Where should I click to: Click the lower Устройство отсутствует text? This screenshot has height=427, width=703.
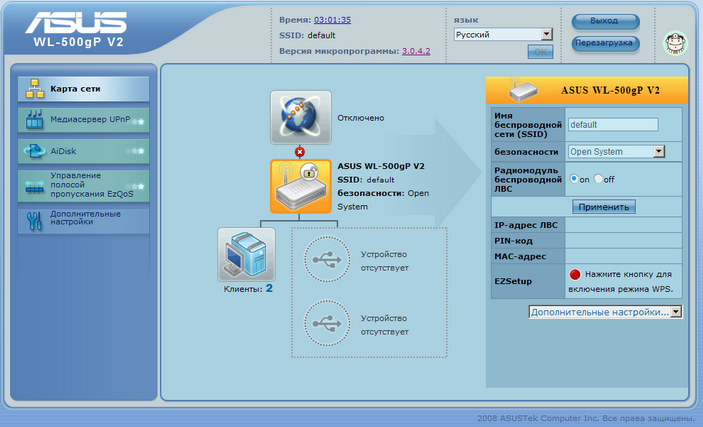[x=385, y=325]
